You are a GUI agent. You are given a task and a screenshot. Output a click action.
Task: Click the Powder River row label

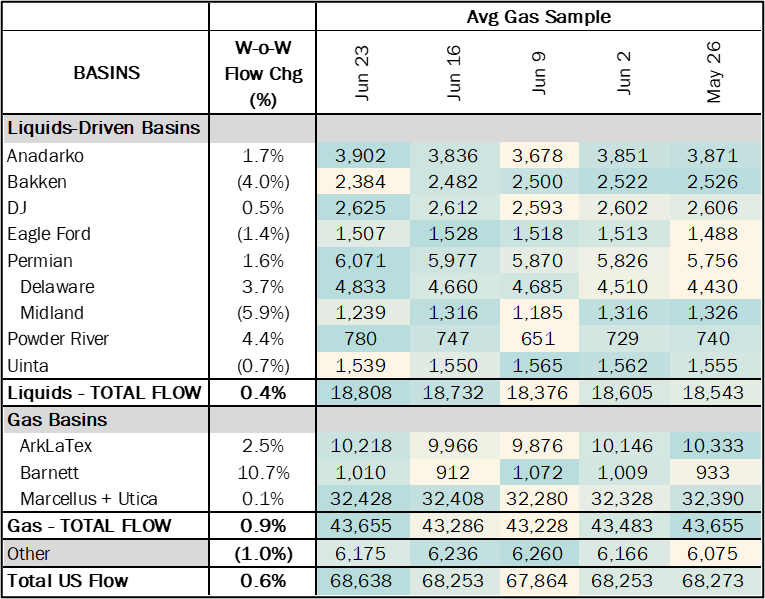(58, 339)
